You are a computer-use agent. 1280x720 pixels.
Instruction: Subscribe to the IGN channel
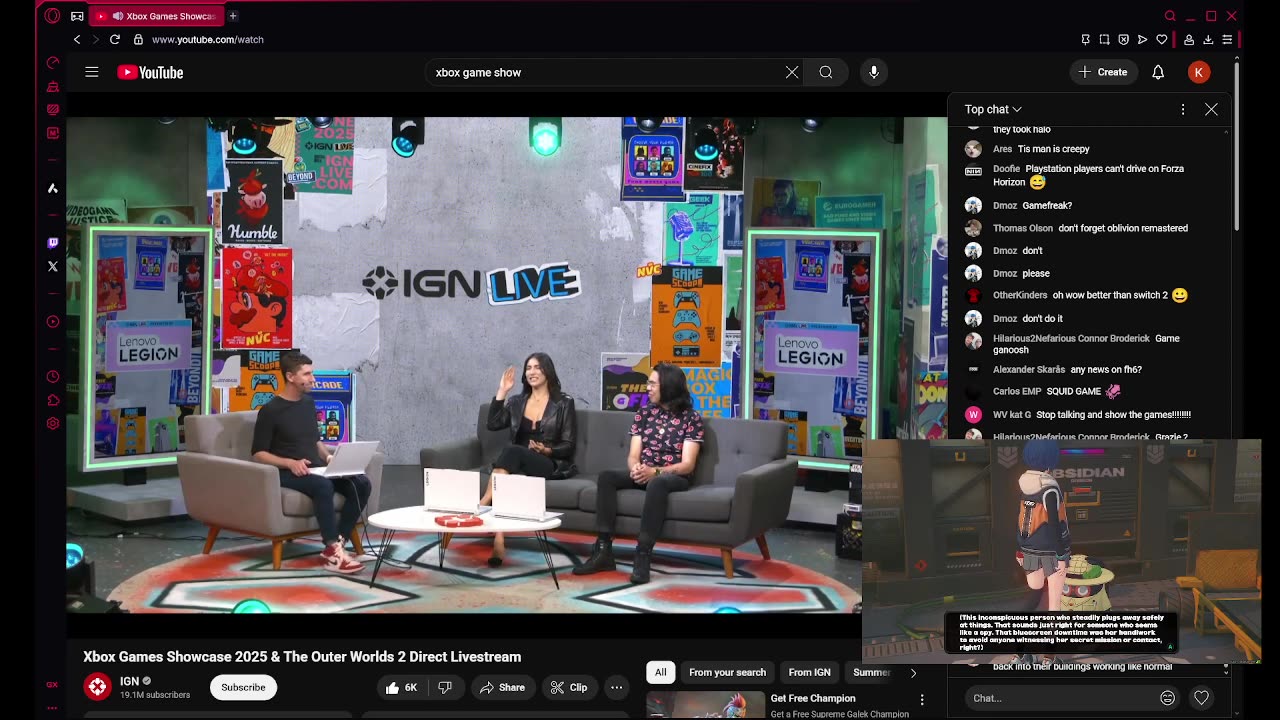[x=243, y=687]
